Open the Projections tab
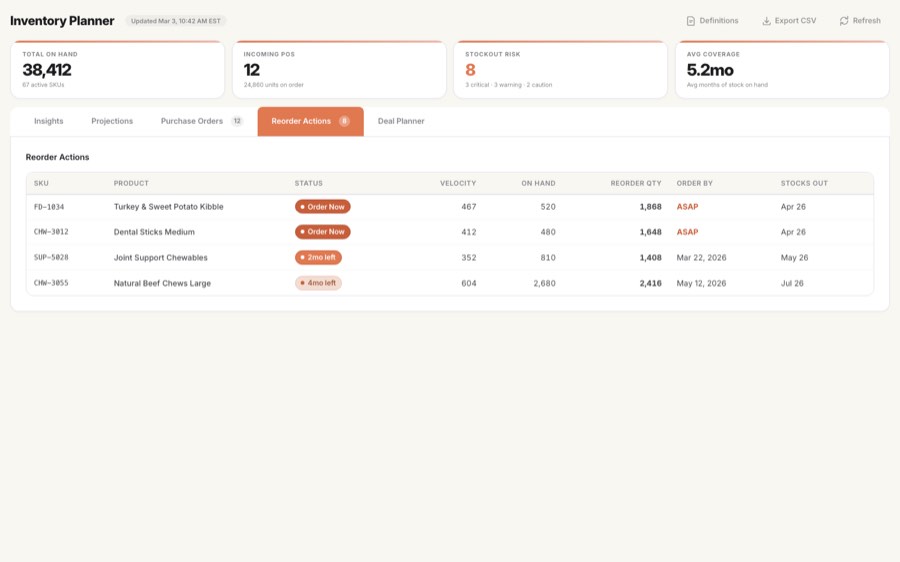This screenshot has height=562, width=900. [x=112, y=121]
